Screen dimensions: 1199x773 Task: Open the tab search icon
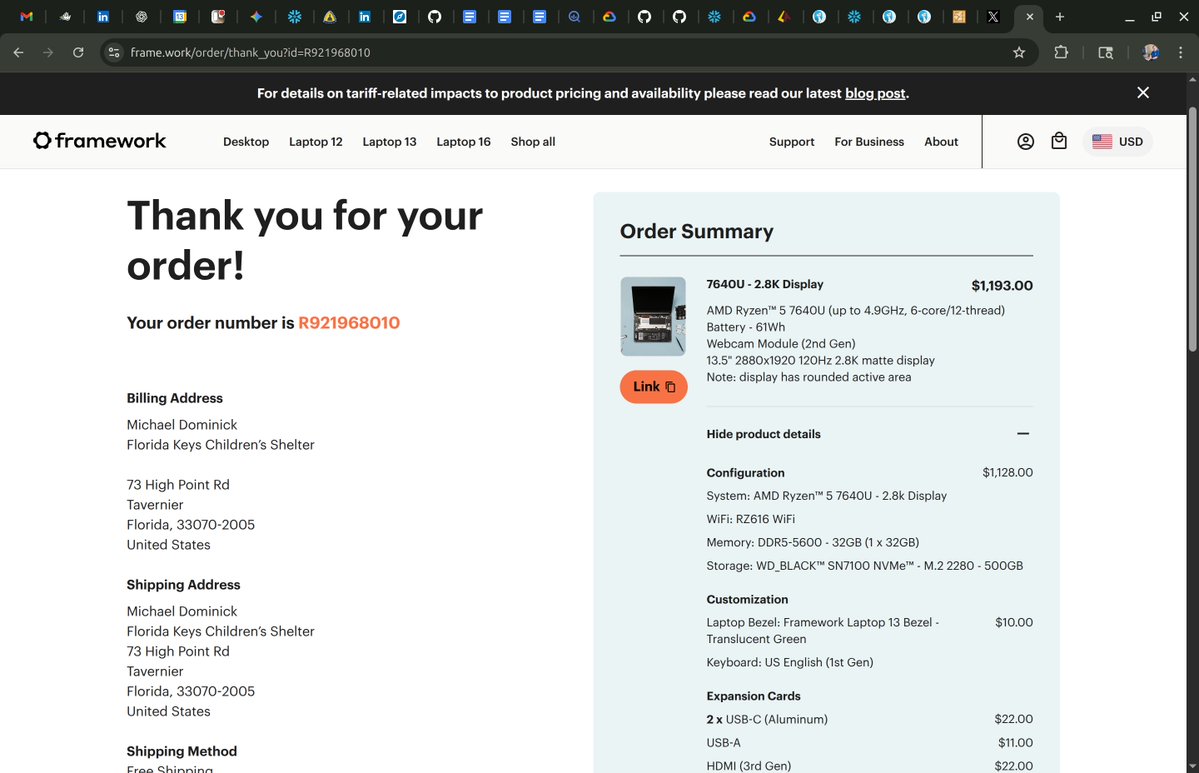[1106, 53]
